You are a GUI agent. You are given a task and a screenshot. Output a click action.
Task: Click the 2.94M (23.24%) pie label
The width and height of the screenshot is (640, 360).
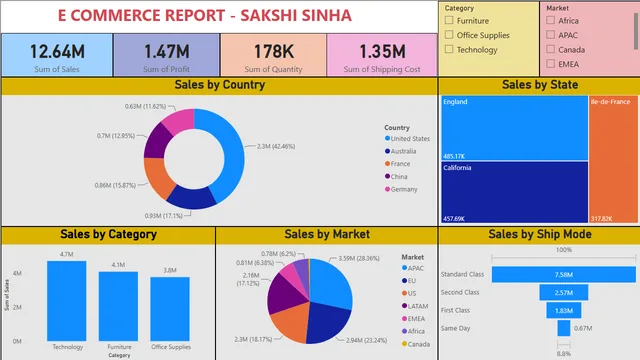point(367,340)
